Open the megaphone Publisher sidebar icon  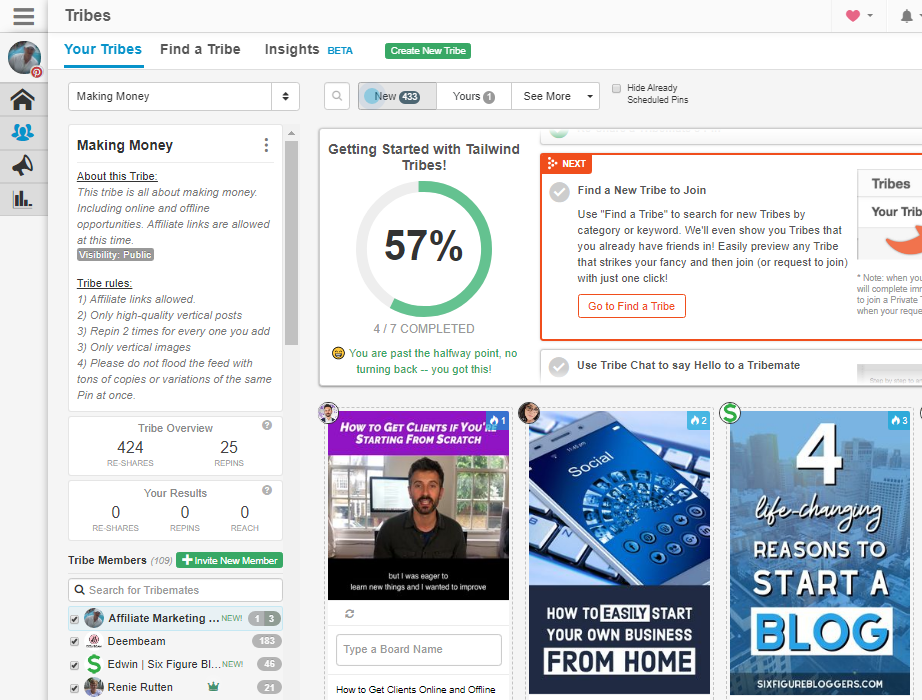click(x=22, y=166)
